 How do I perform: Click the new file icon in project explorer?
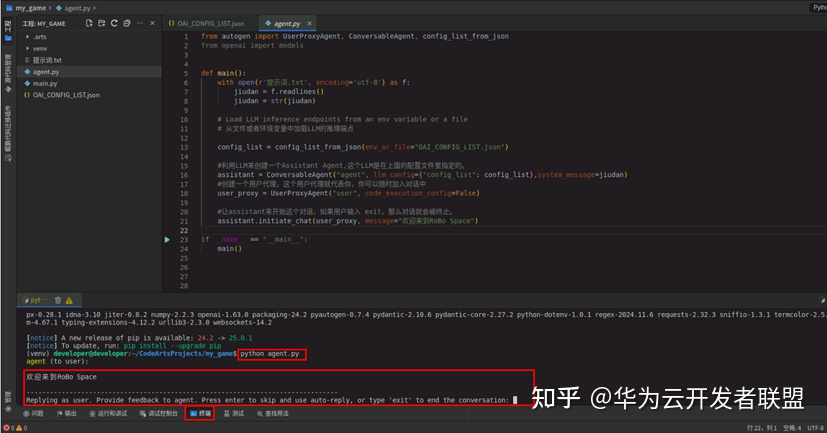click(x=89, y=23)
